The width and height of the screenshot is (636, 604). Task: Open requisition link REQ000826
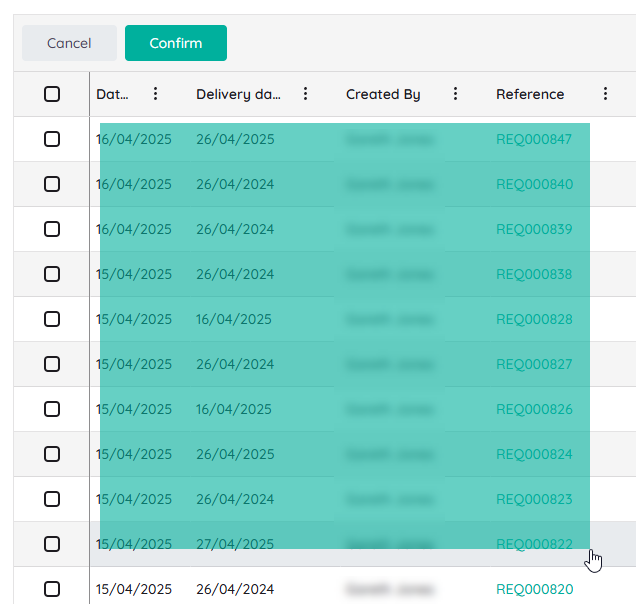coord(534,409)
